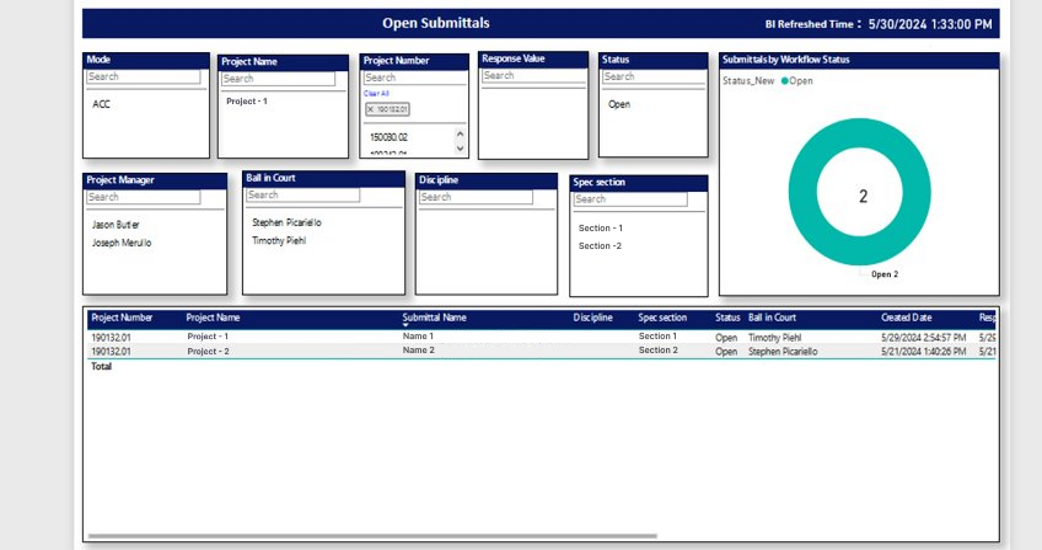Pick Section - 1 in Spec section slicer
The height and width of the screenshot is (550, 1042).
point(600,228)
